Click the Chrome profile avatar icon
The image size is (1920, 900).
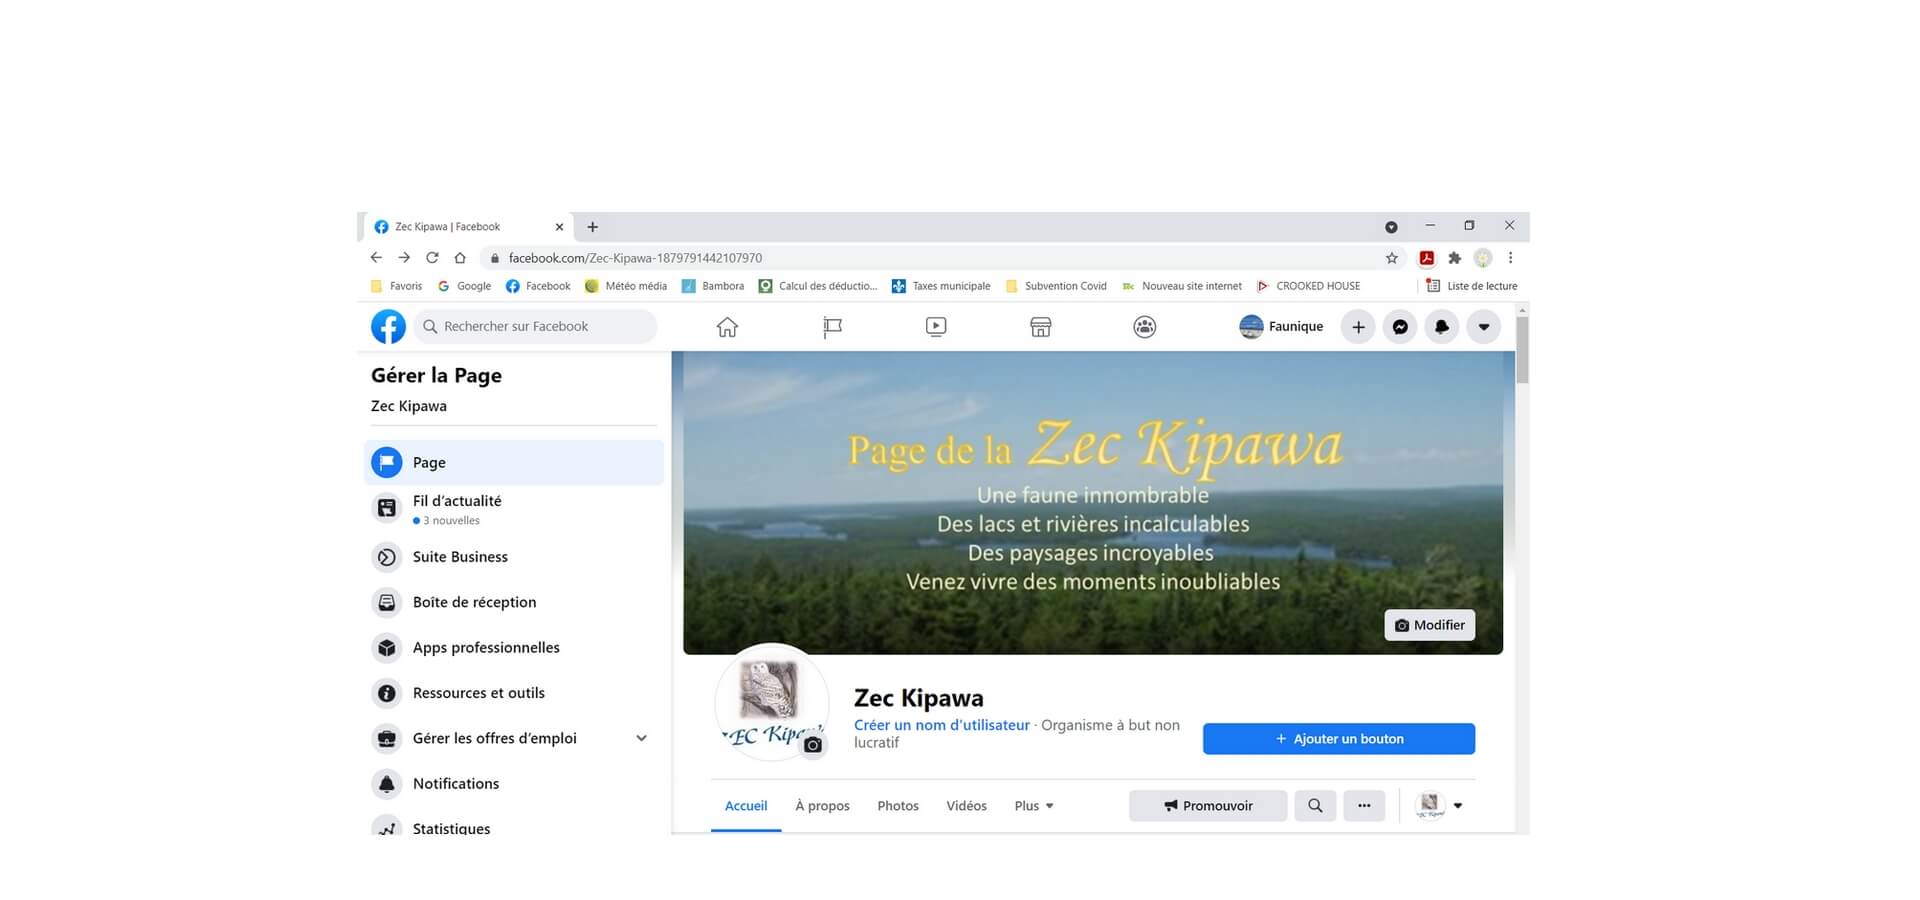1483,258
